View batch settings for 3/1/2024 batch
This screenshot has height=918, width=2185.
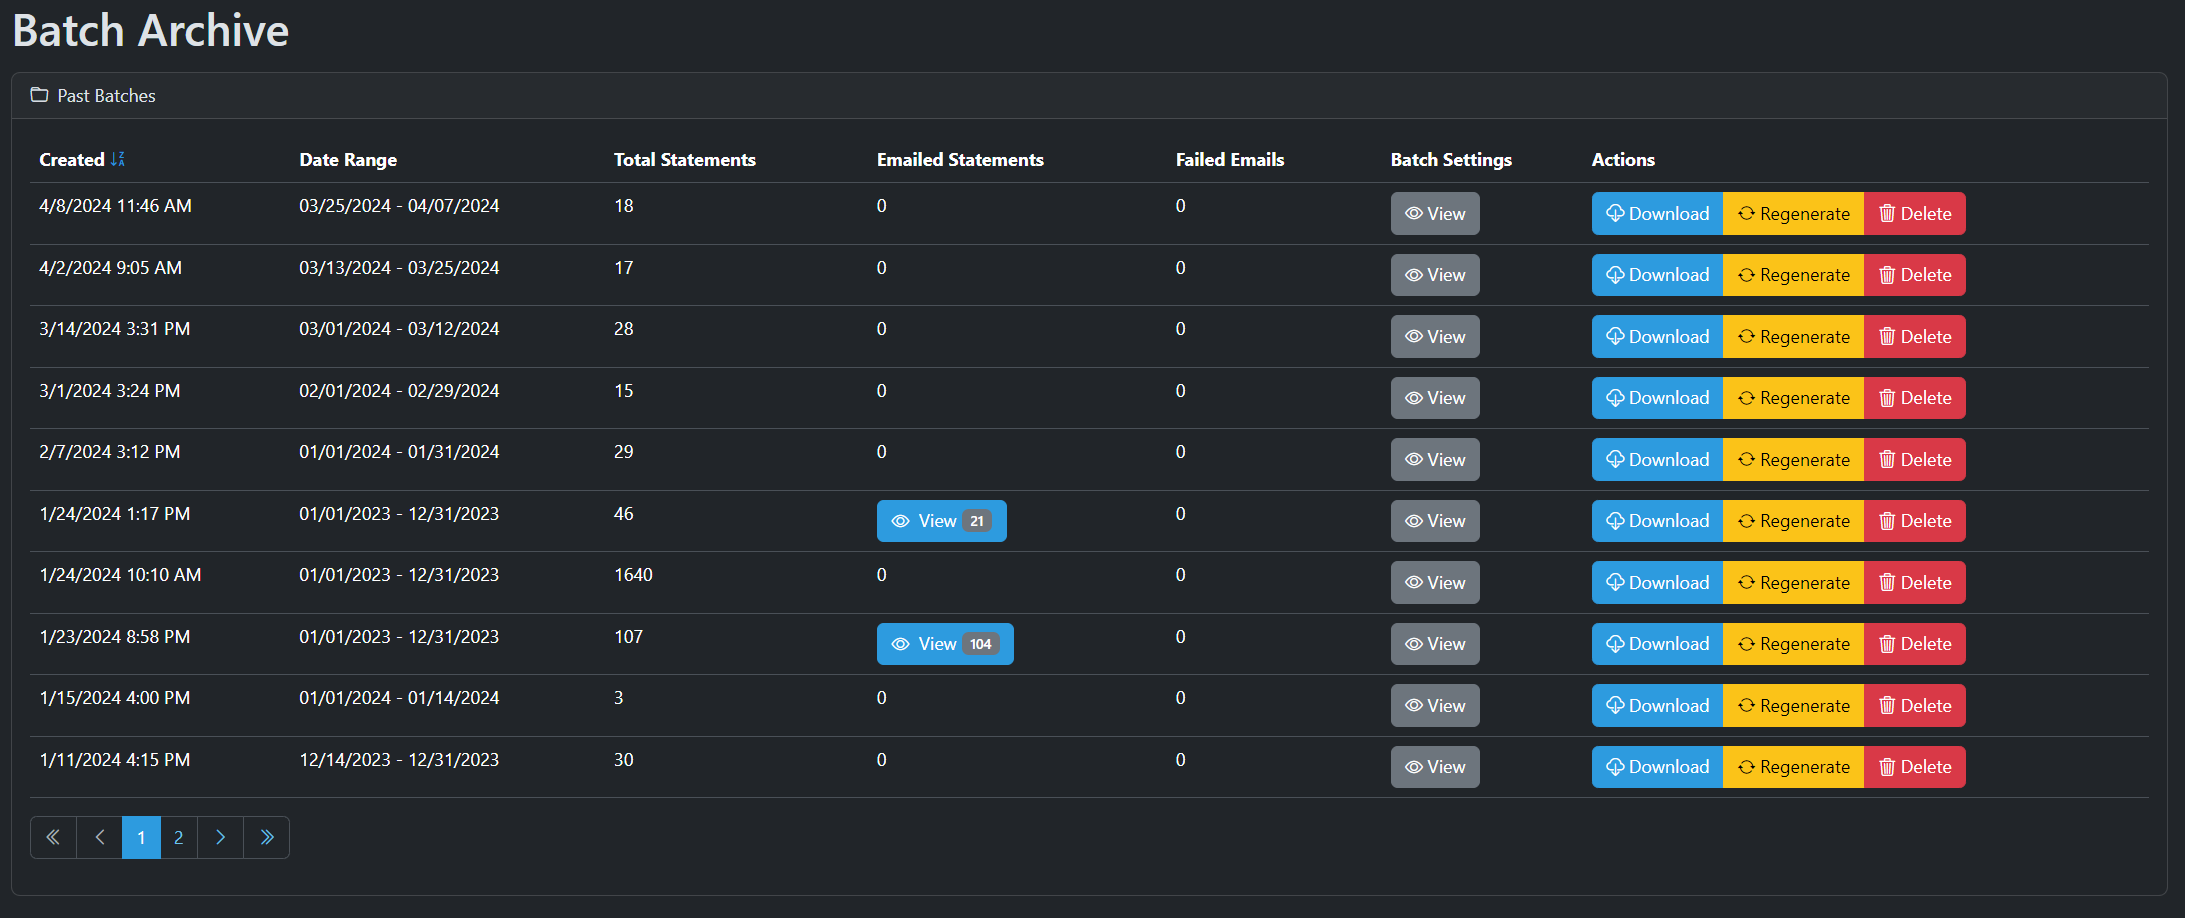(1434, 398)
